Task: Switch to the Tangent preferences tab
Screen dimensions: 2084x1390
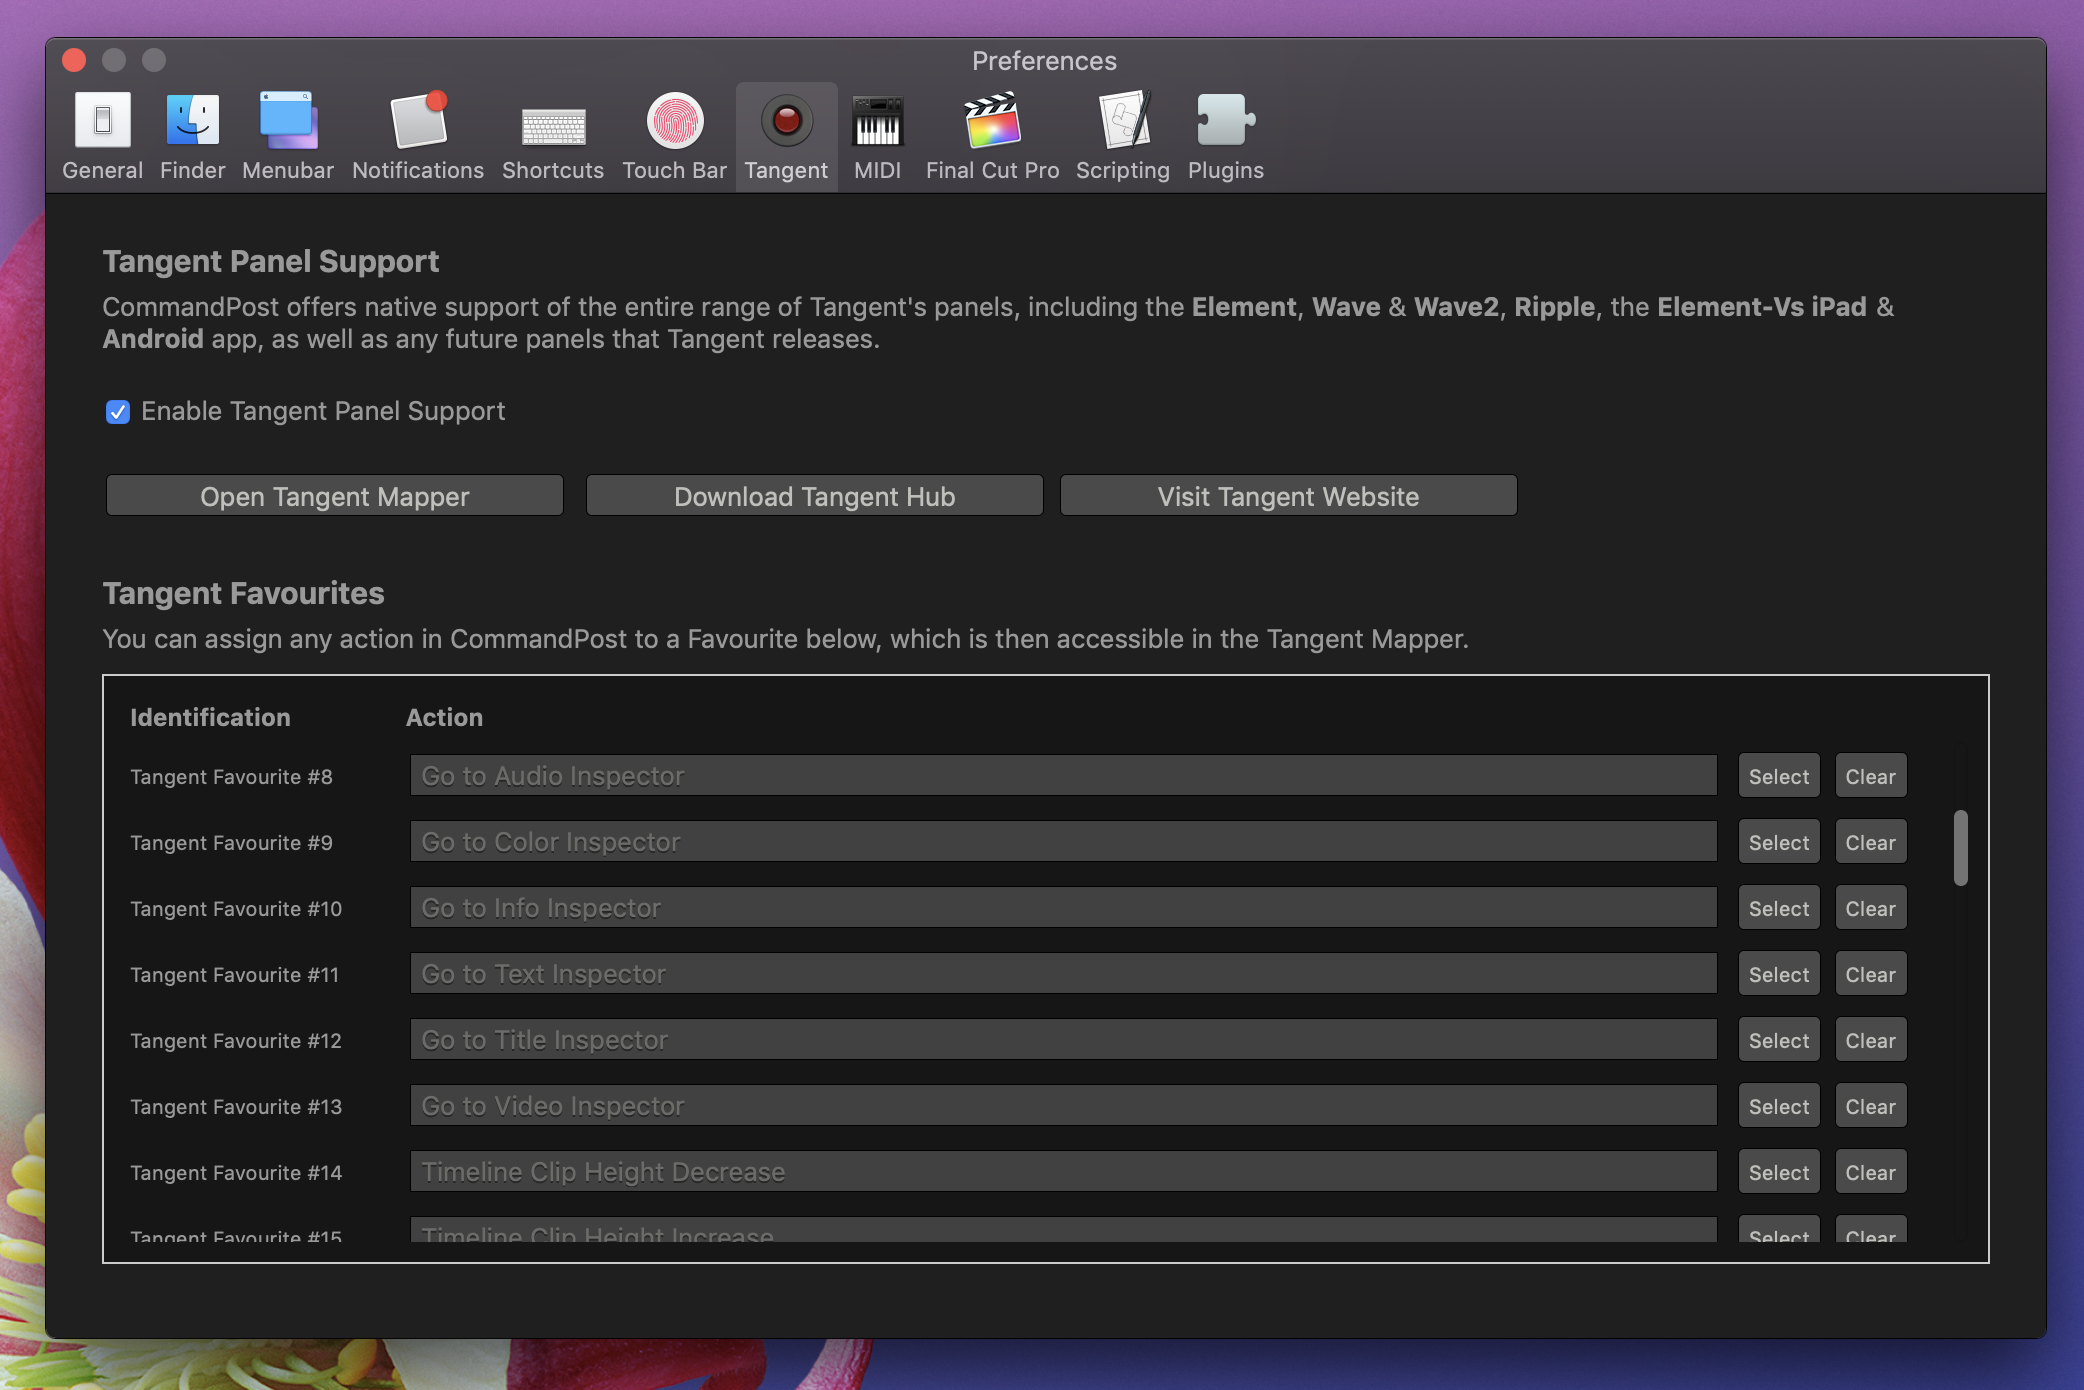Action: pos(786,135)
